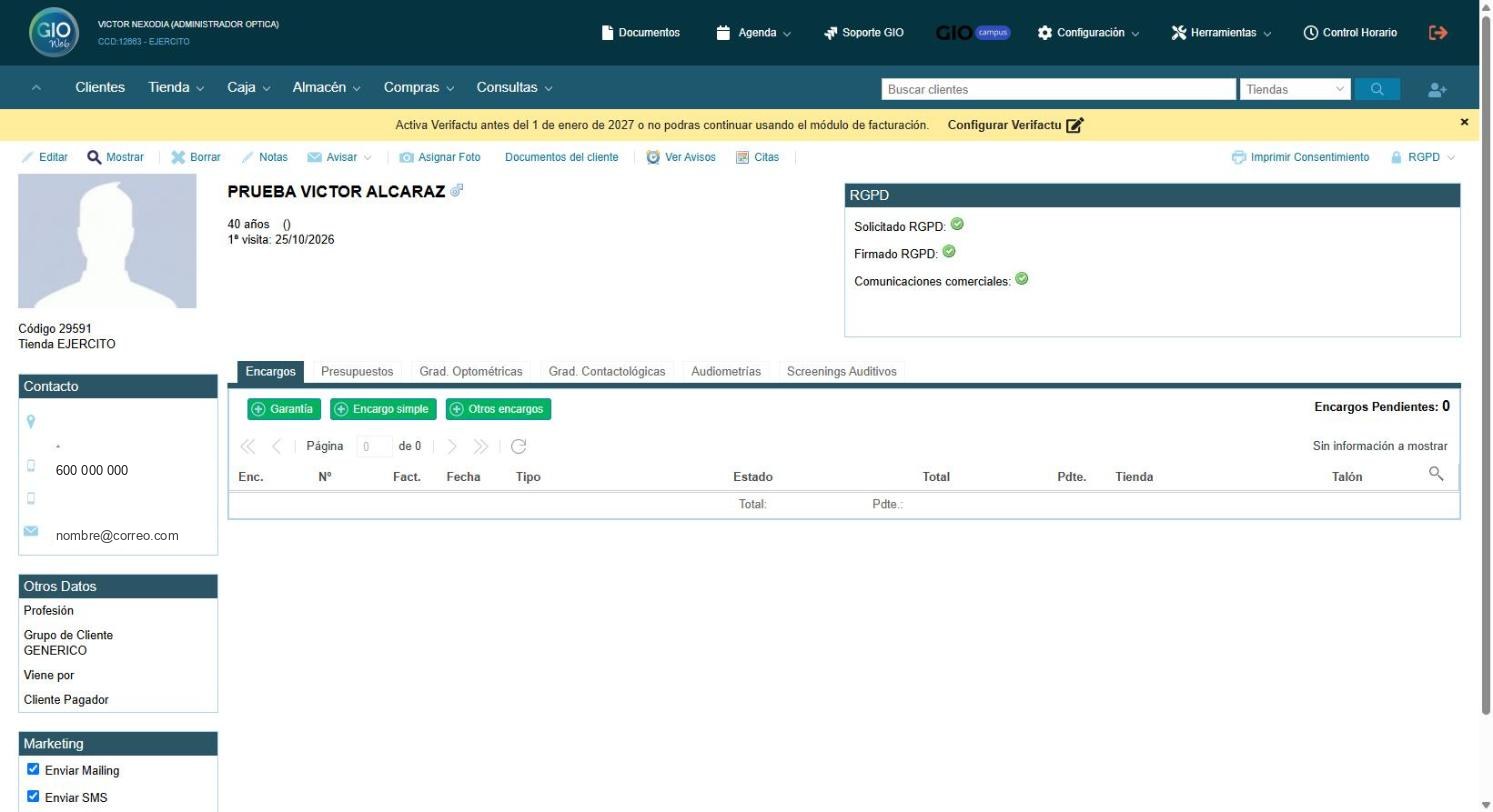Click the Garantía green button

click(x=284, y=409)
